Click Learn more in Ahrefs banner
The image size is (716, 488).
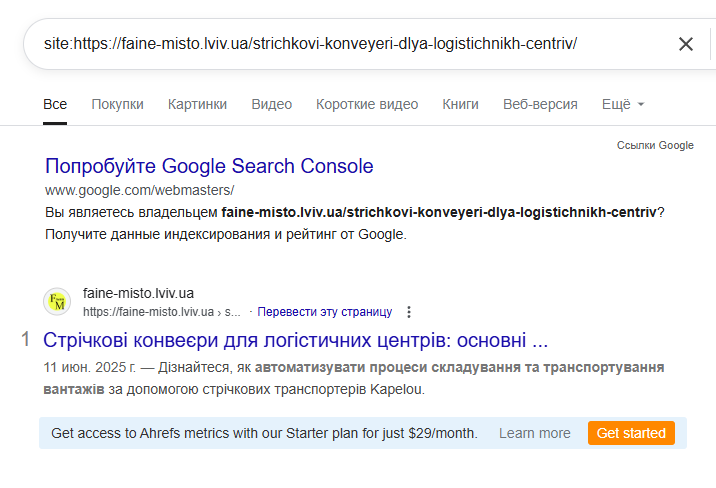(x=534, y=433)
